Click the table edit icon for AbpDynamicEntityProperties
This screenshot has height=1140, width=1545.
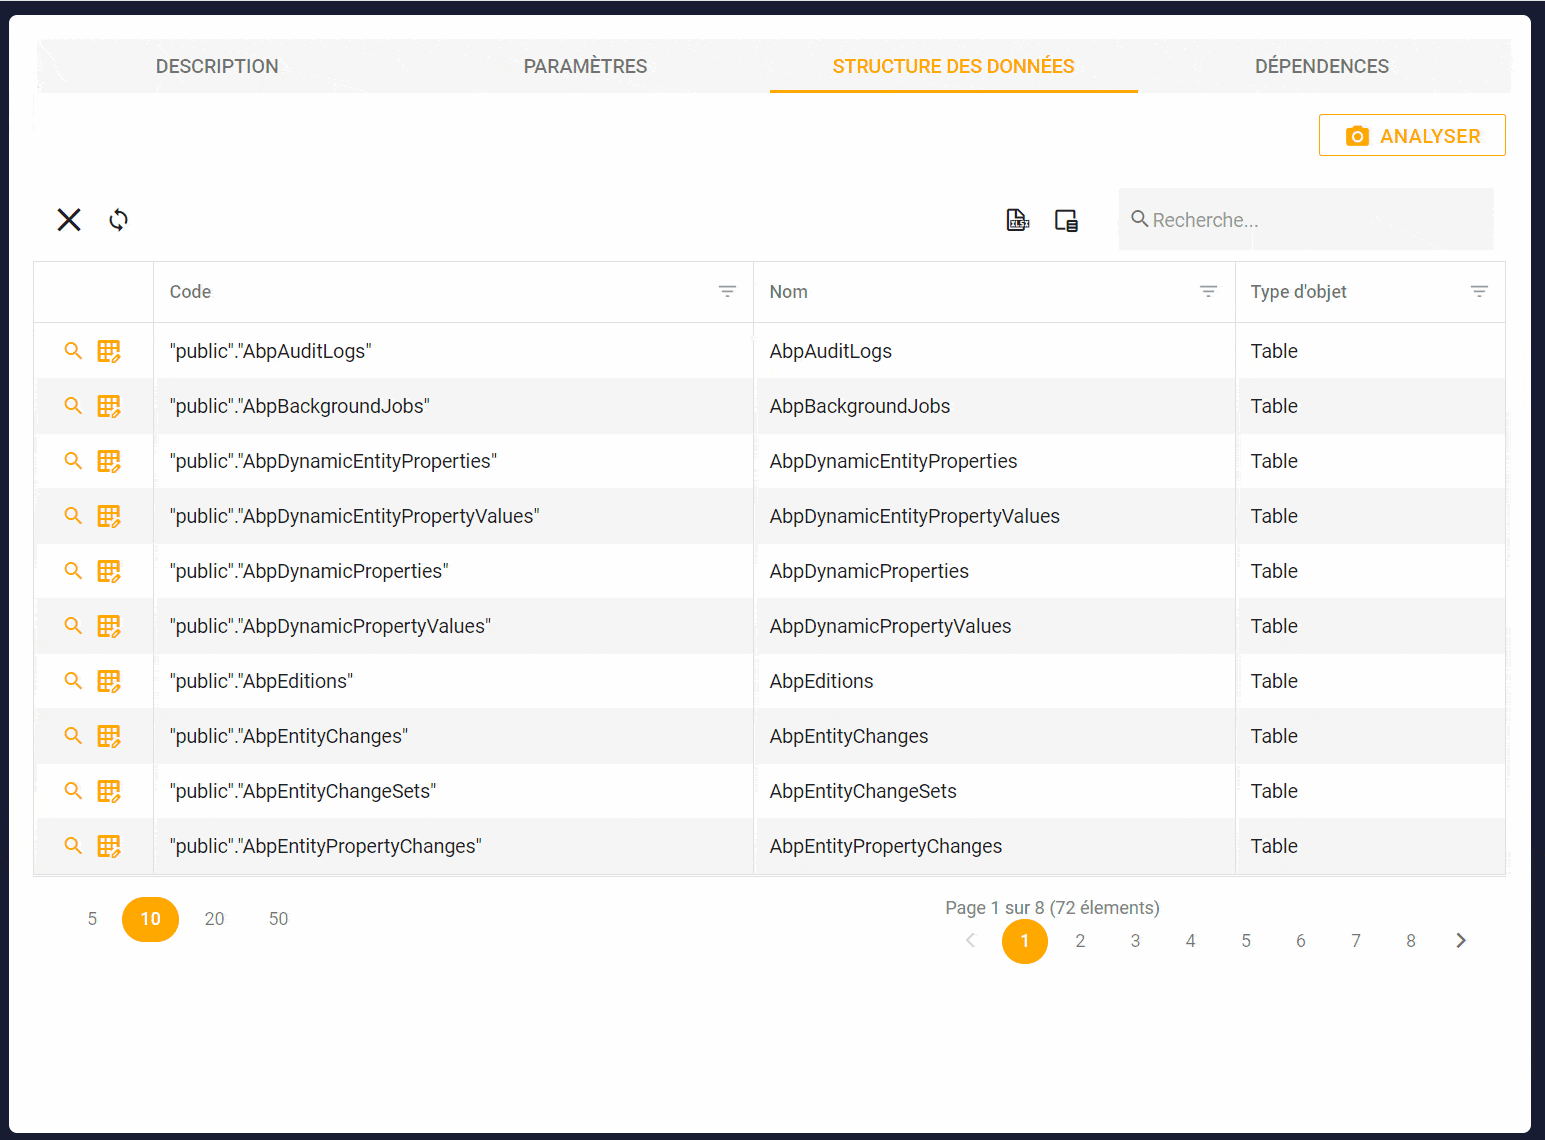click(x=109, y=461)
